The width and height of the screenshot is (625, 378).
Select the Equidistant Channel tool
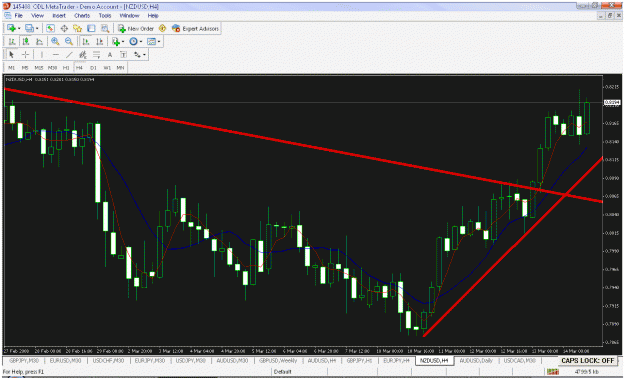click(x=83, y=55)
